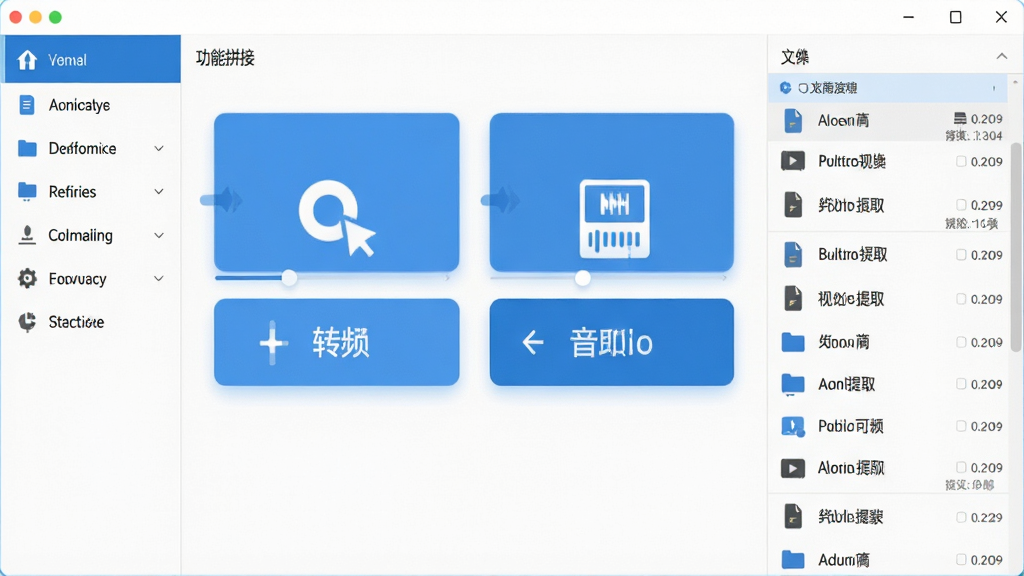Click the blue file icon for Bulttro row

pos(793,254)
